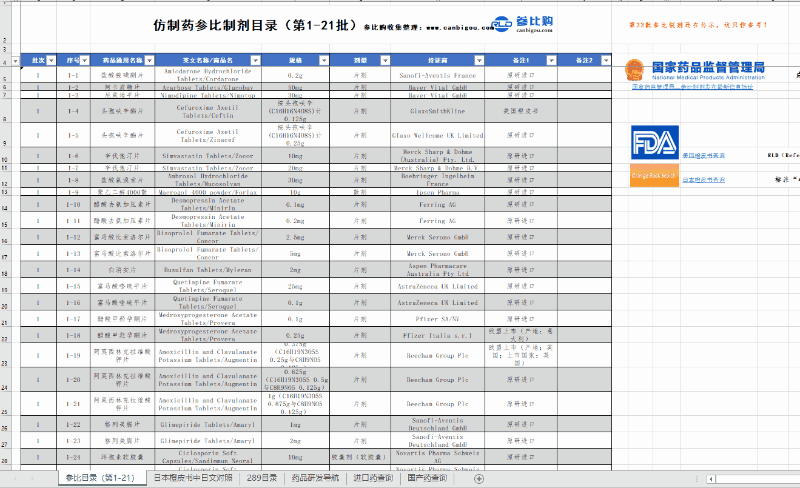
Task: Open the 英文名称/商品名 column filter dropdown
Action: [255, 60]
